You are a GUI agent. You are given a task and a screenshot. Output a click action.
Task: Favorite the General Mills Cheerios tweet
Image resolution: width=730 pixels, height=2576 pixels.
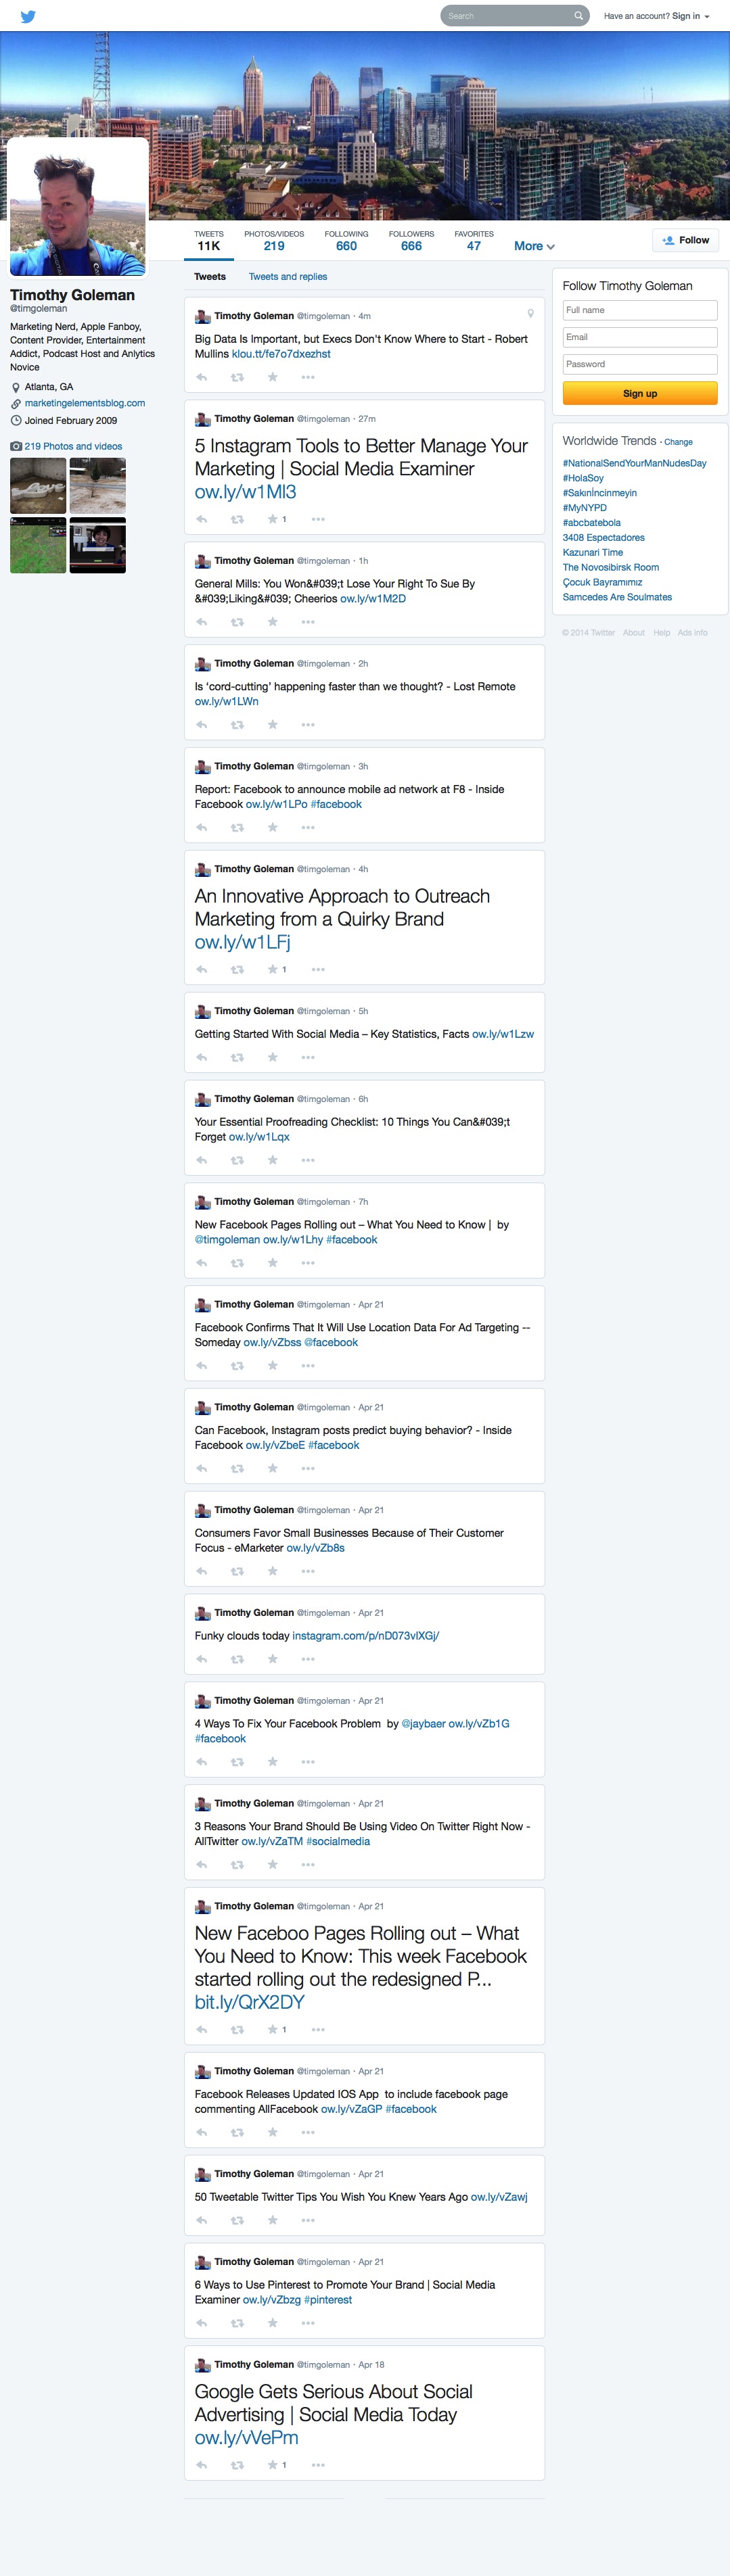click(x=272, y=622)
